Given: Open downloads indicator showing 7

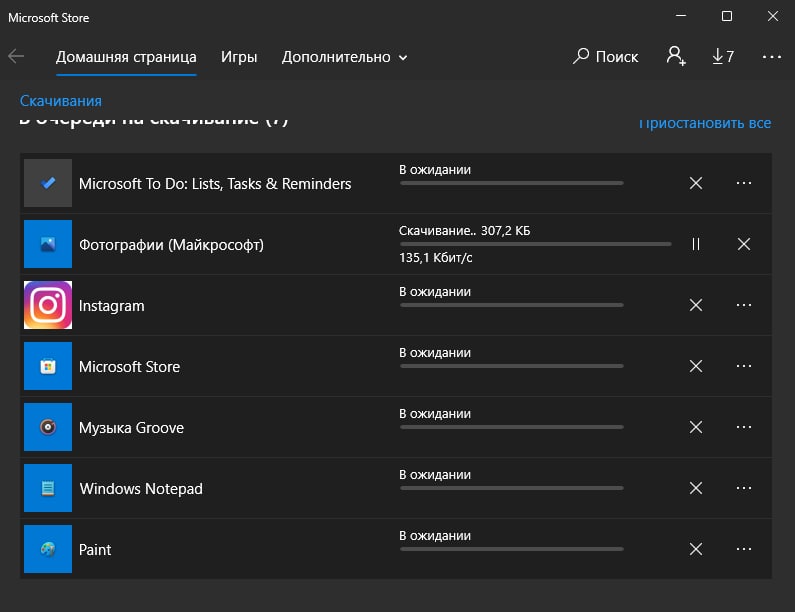Looking at the screenshot, I should pos(723,56).
